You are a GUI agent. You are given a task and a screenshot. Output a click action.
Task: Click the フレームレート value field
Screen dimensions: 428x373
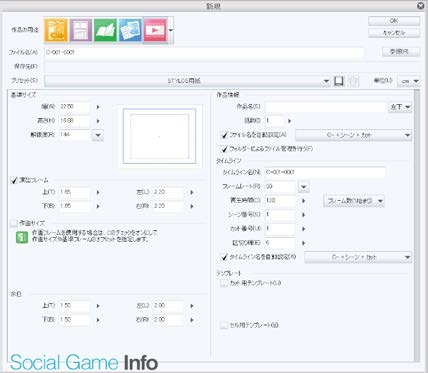coord(280,187)
